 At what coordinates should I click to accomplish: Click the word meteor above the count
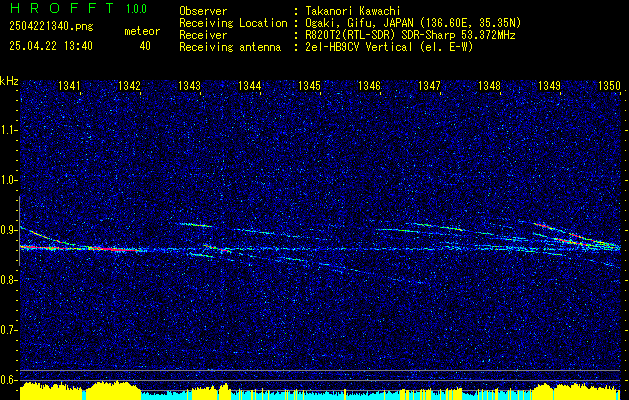click(x=142, y=31)
